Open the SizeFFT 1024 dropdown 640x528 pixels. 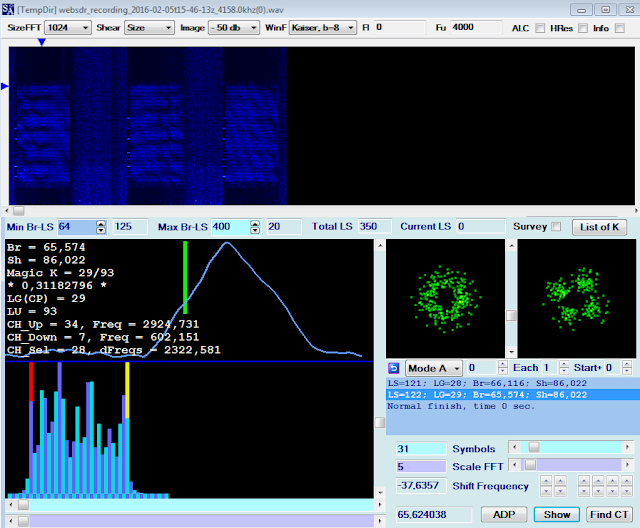click(x=68, y=28)
